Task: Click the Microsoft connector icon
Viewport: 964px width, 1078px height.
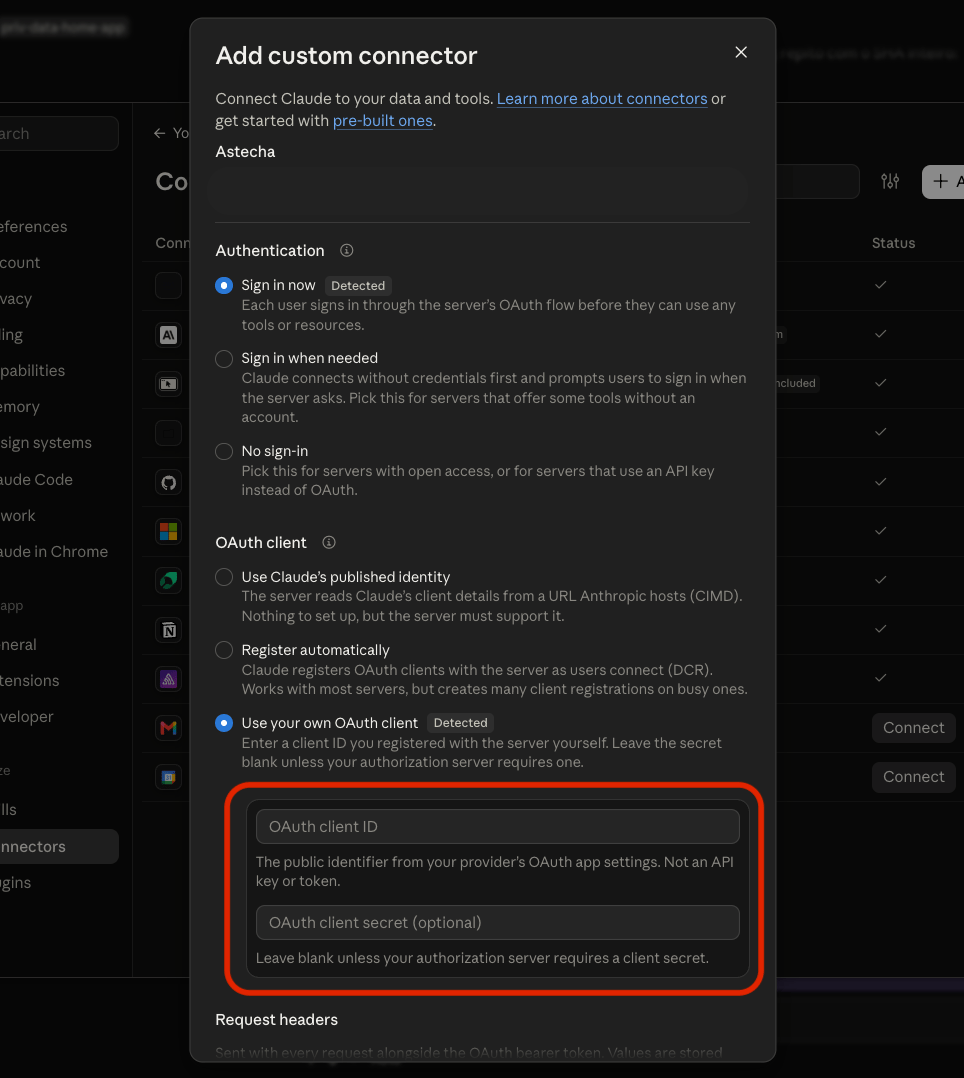Action: [x=168, y=531]
